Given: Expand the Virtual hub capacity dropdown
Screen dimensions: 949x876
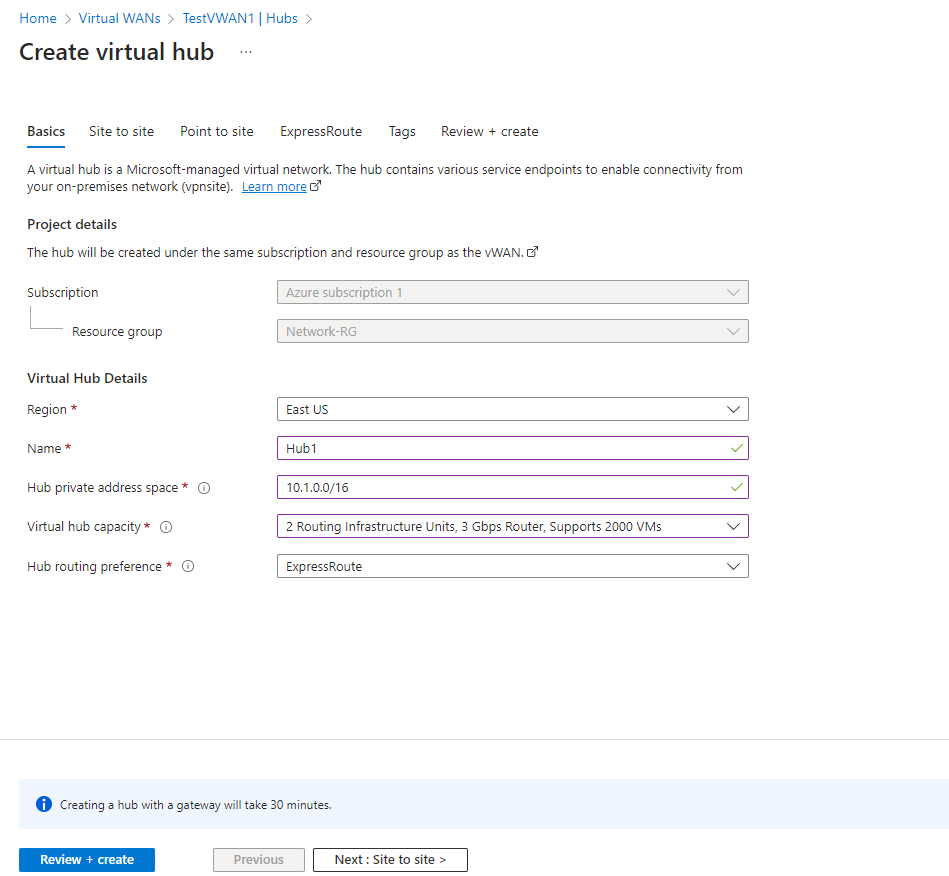Looking at the screenshot, I should tap(512, 526).
